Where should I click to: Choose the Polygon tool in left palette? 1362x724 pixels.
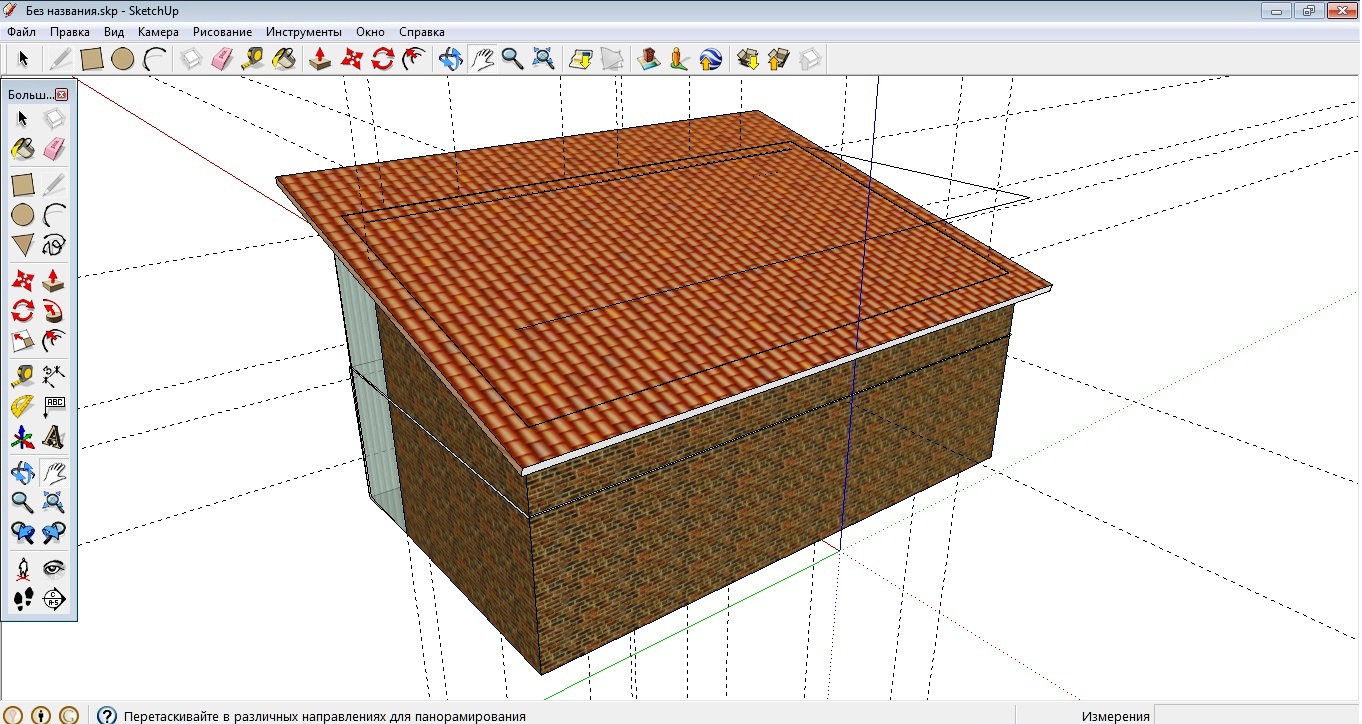pos(22,245)
